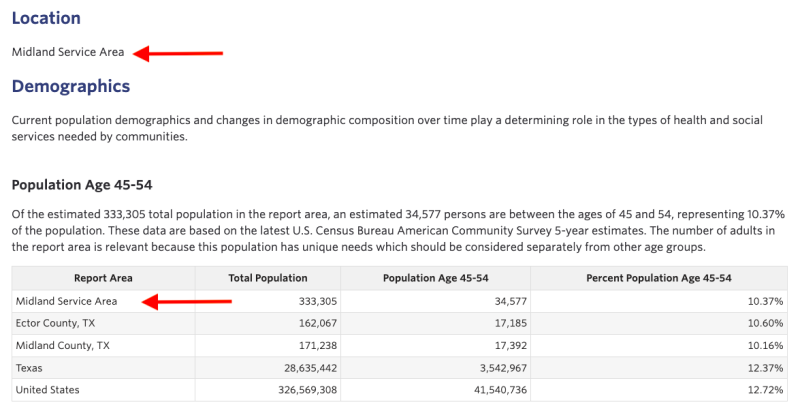
Task: Click the 3,542,967 population cell for Texas
Action: (495, 367)
